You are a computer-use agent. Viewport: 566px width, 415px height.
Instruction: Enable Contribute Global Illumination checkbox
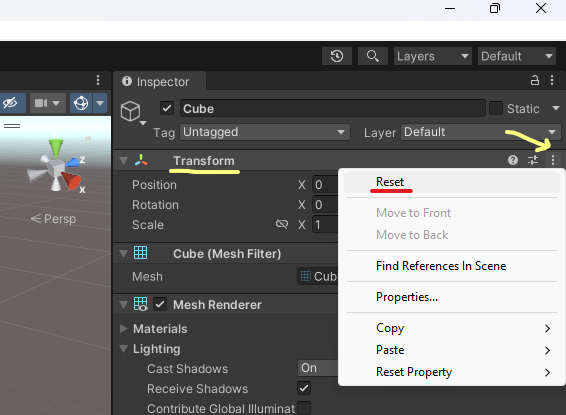pyautogui.click(x=304, y=408)
